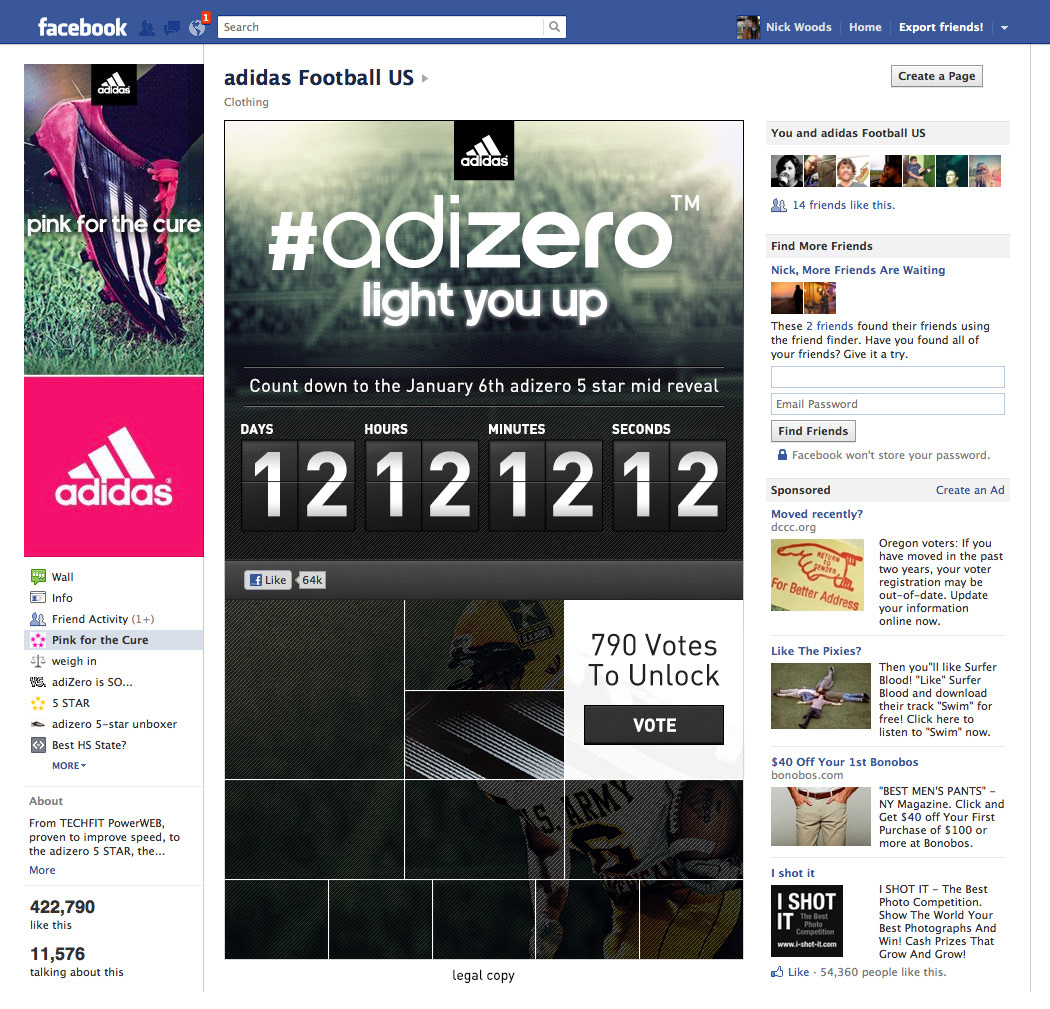
Task: Open notifications globe icon with badge
Action: click(198, 26)
